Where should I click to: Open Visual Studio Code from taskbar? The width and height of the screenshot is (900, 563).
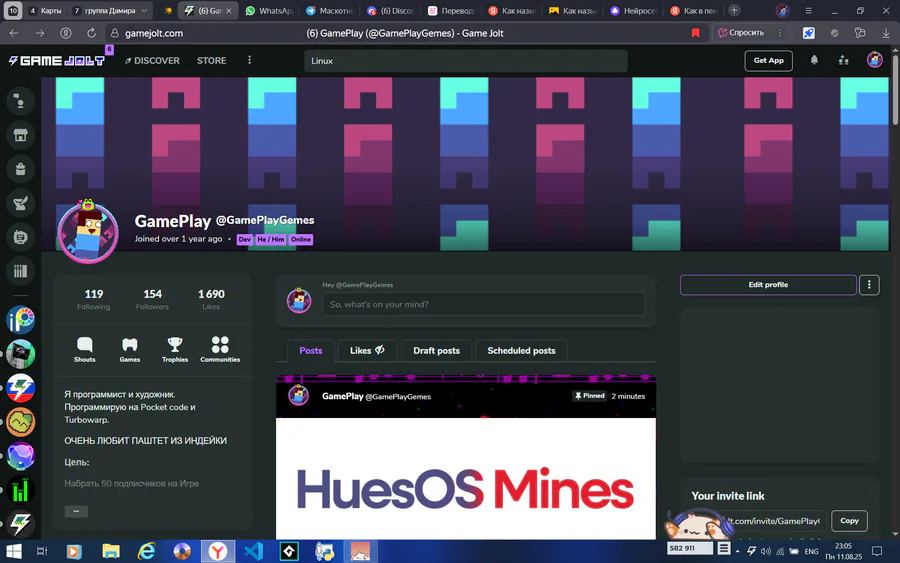click(x=253, y=552)
